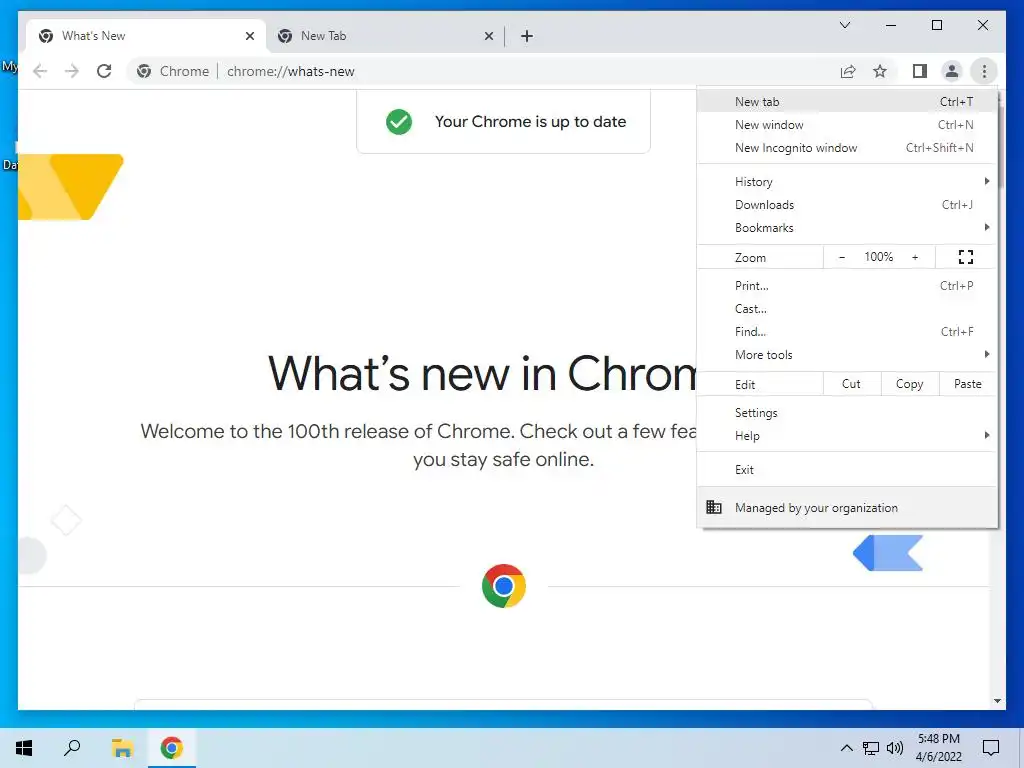This screenshot has width=1024, height=768.
Task: Click the 100% zoom value
Action: [878, 257]
